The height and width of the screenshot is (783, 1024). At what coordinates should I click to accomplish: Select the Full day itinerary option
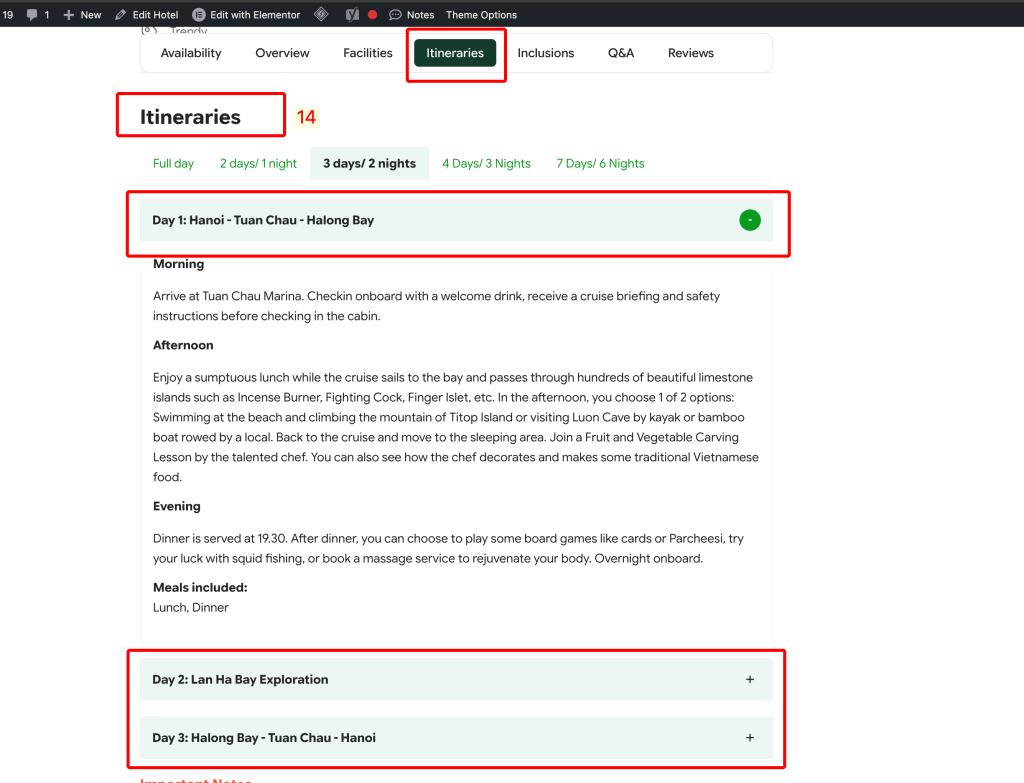pyautogui.click(x=173, y=164)
